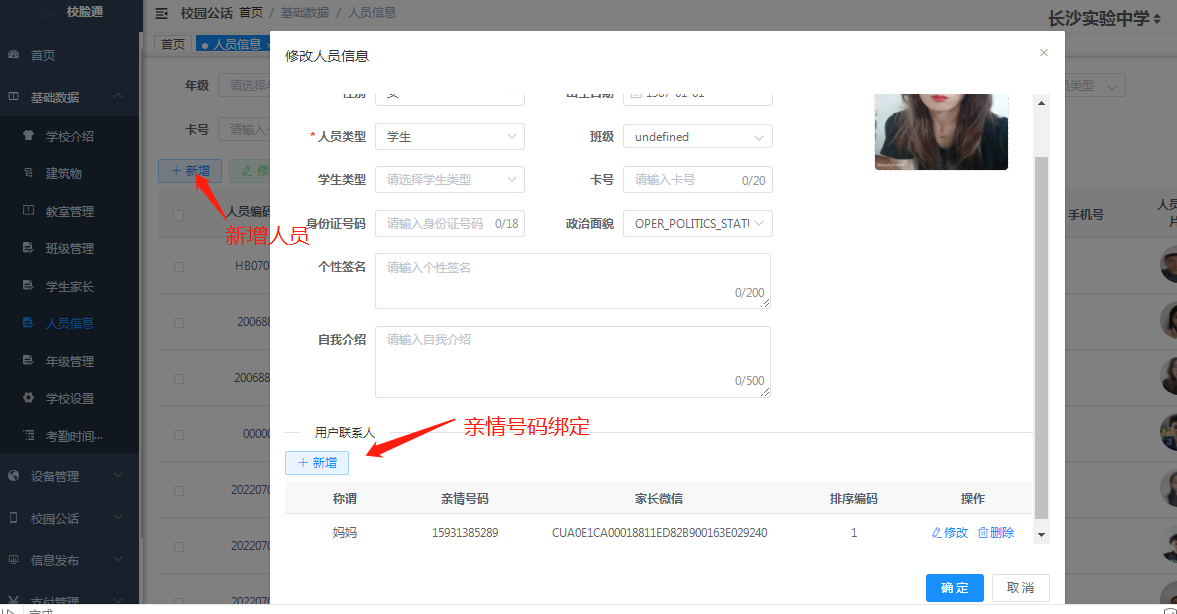Image resolution: width=1177 pixels, height=614 pixels.
Task: Click 基础数据 in the breadcrumb
Action: coord(305,13)
